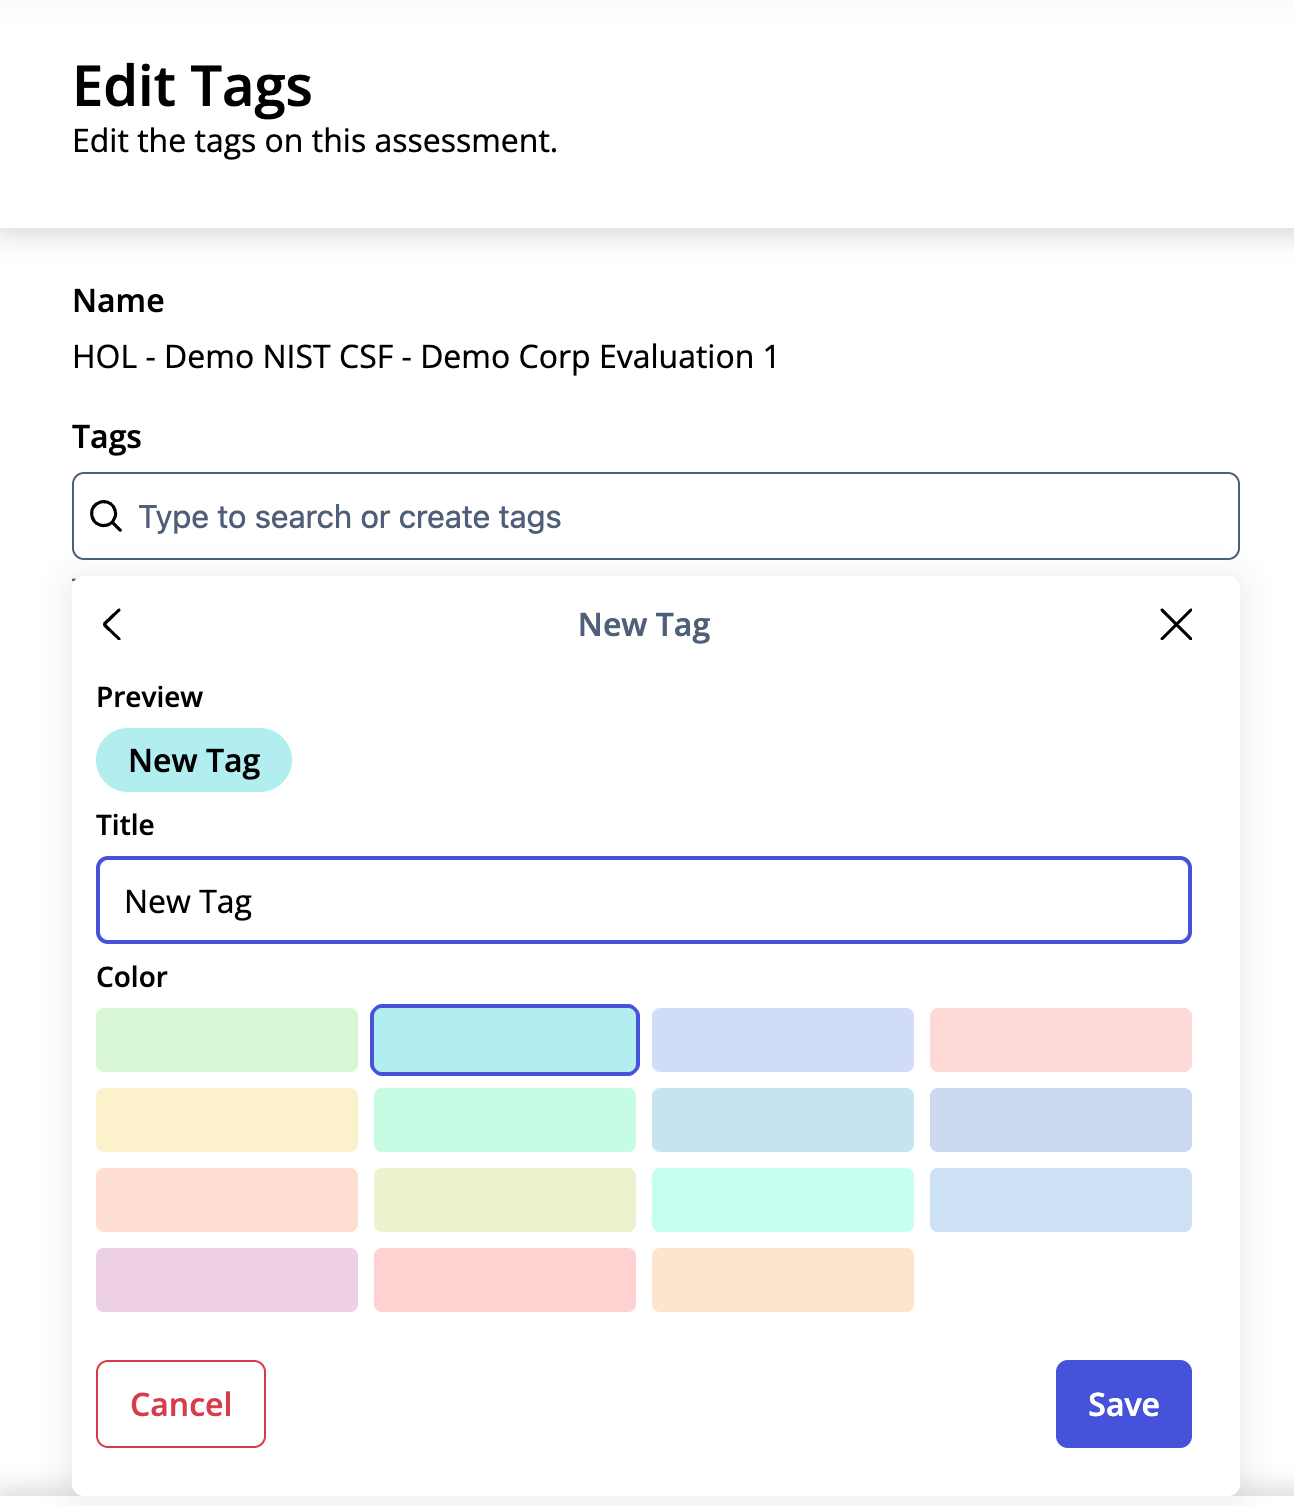
Task: Go back using the left chevron arrow
Action: [112, 624]
